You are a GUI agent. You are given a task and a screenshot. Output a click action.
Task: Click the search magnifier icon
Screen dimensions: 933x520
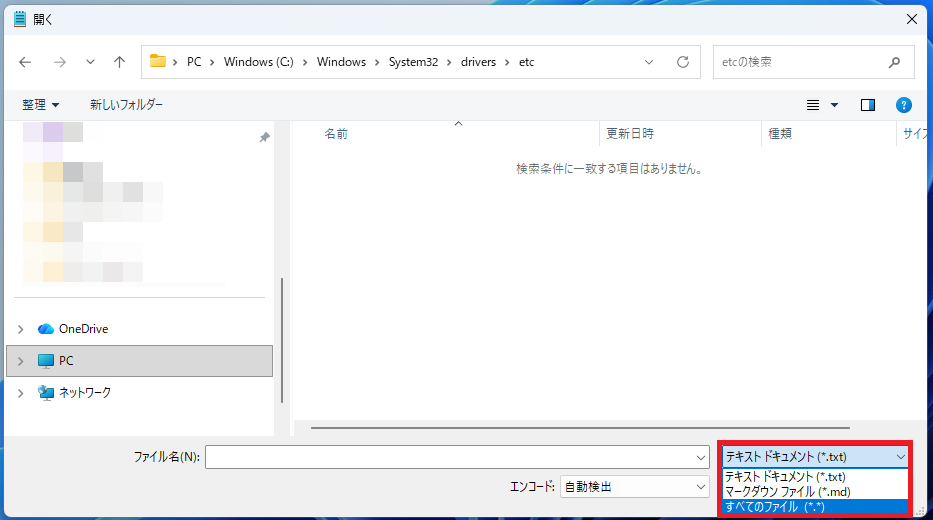click(x=894, y=62)
